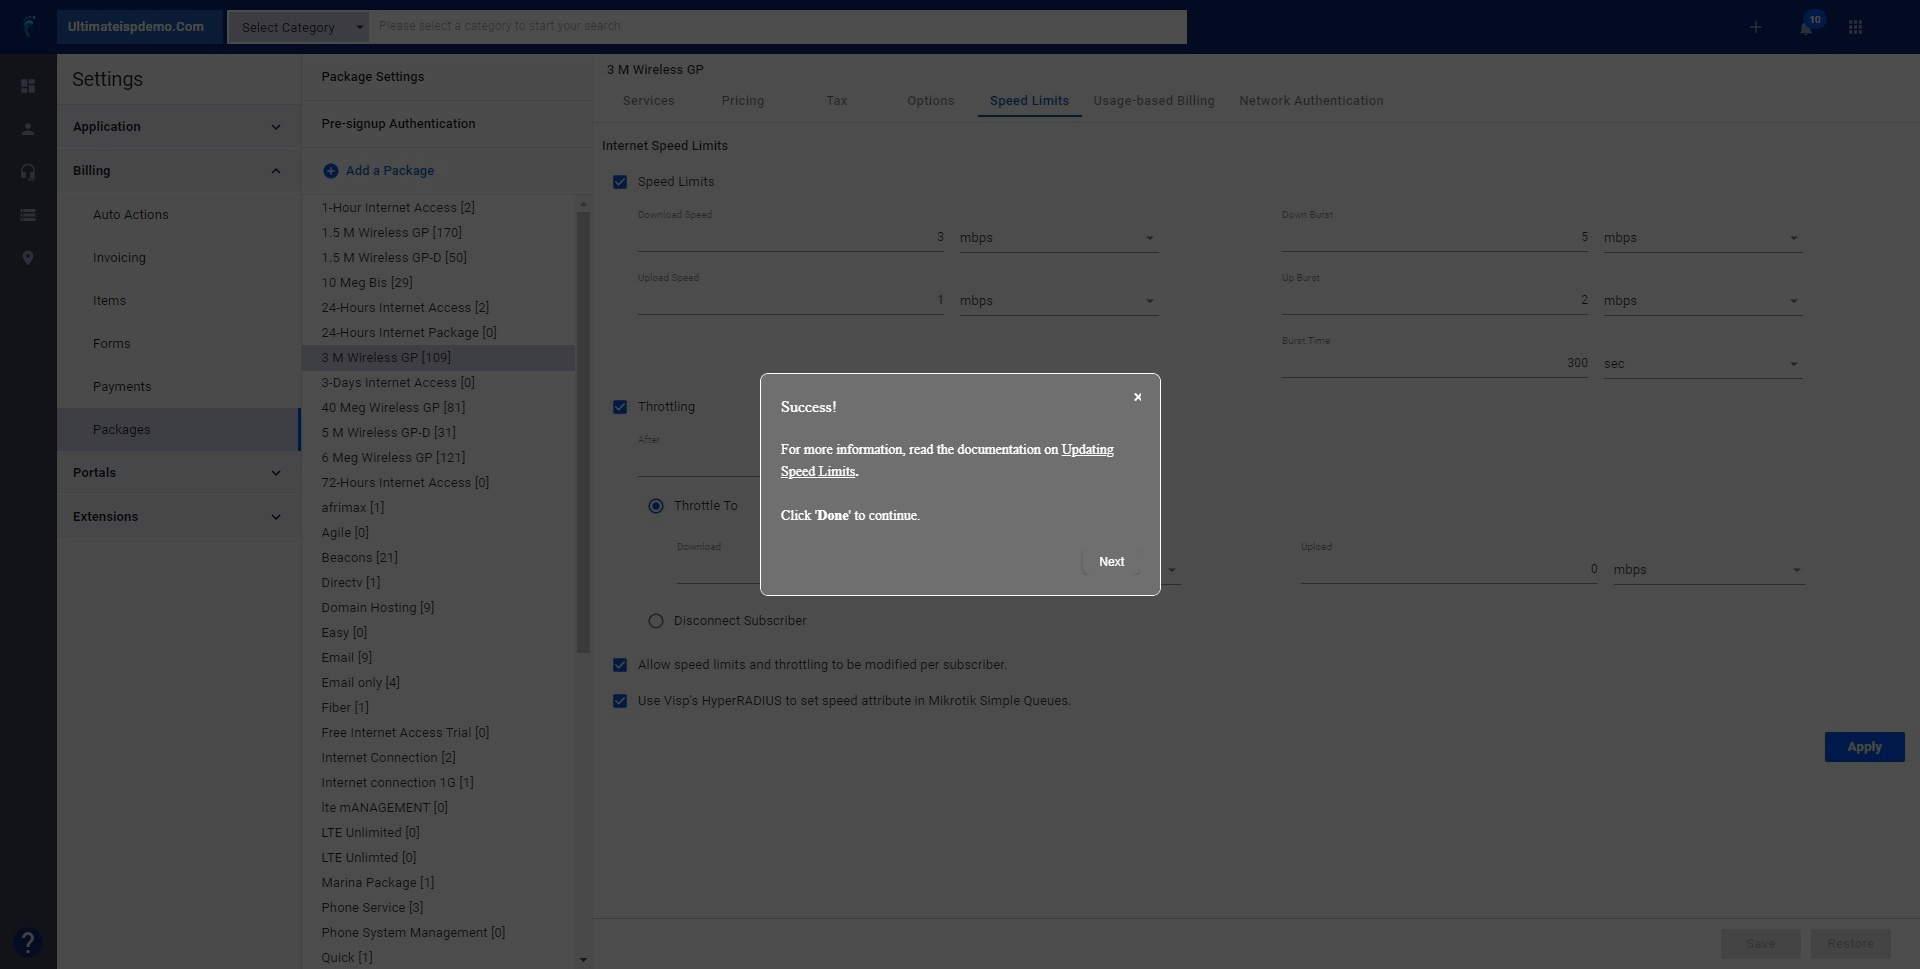1920x969 pixels.
Task: Open the list icon in left sidebar
Action: [28, 215]
